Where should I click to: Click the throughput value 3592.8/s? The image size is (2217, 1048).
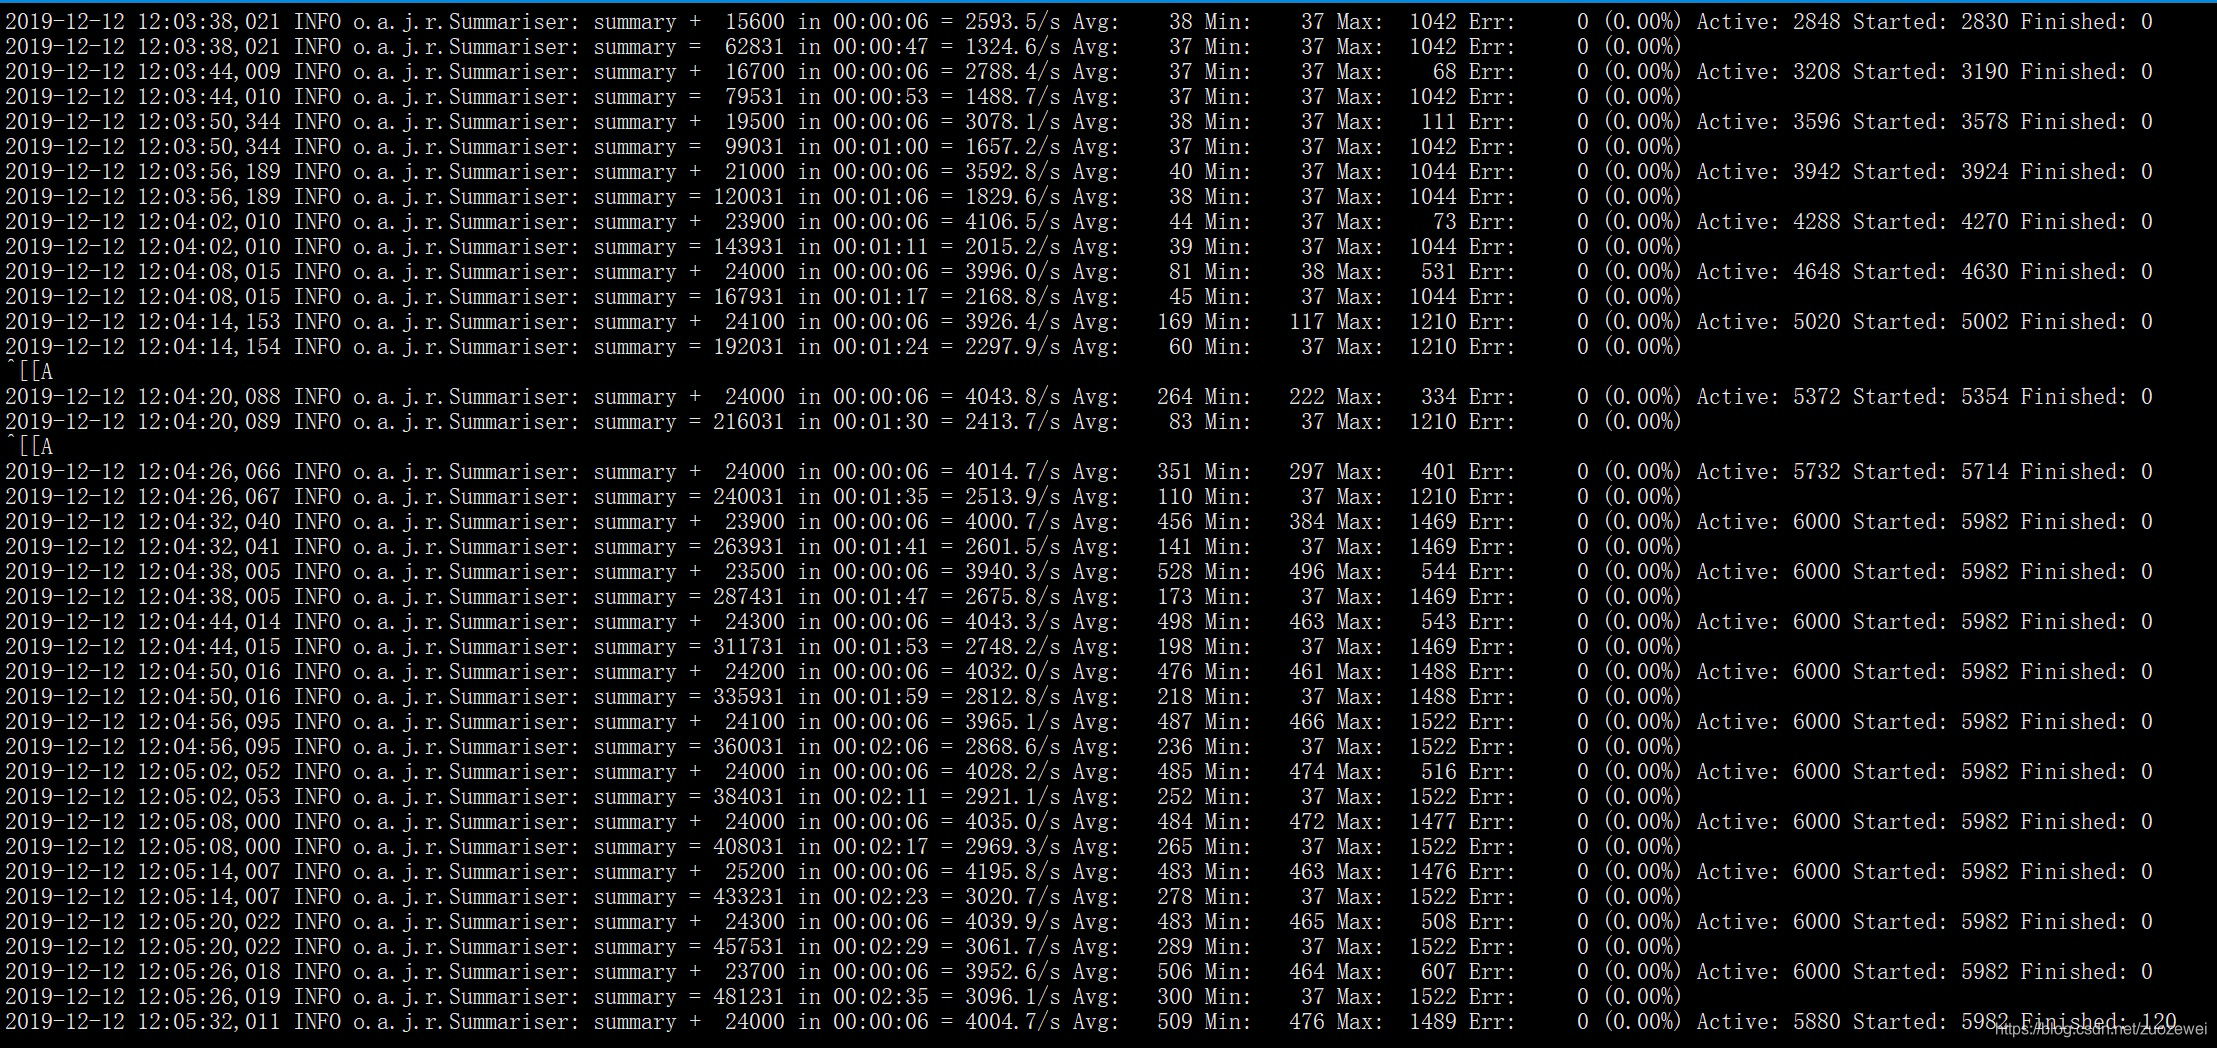coord(1012,172)
